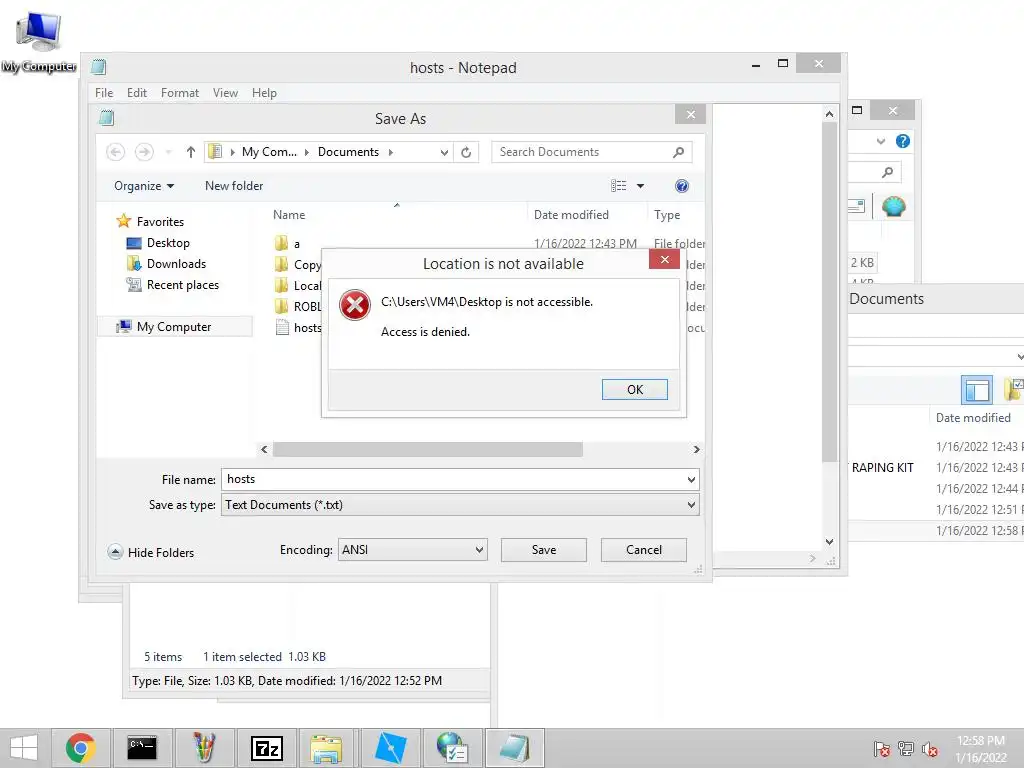Image resolution: width=1024 pixels, height=768 pixels.
Task: Click New folder in Save As toolbar
Action: [x=234, y=186]
